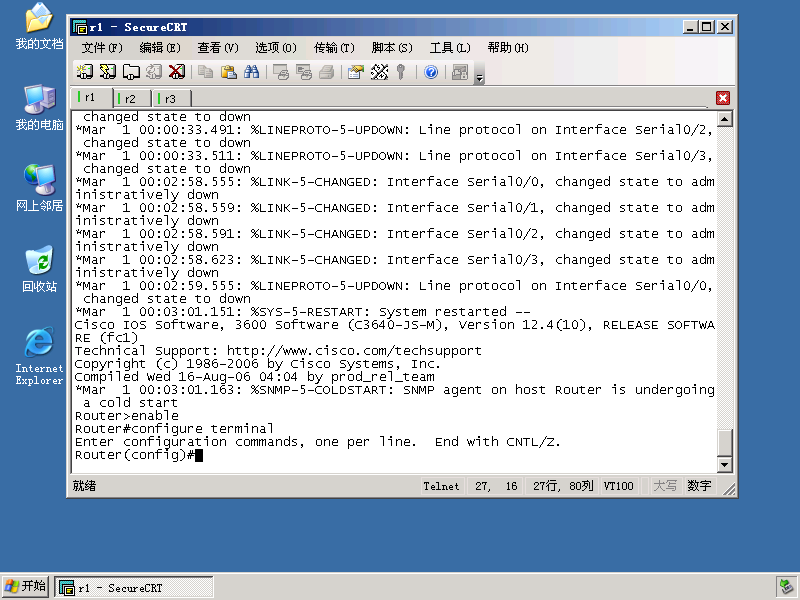Click the Router#configure terminal line
Viewport: 800px width, 600px height.
click(174, 429)
